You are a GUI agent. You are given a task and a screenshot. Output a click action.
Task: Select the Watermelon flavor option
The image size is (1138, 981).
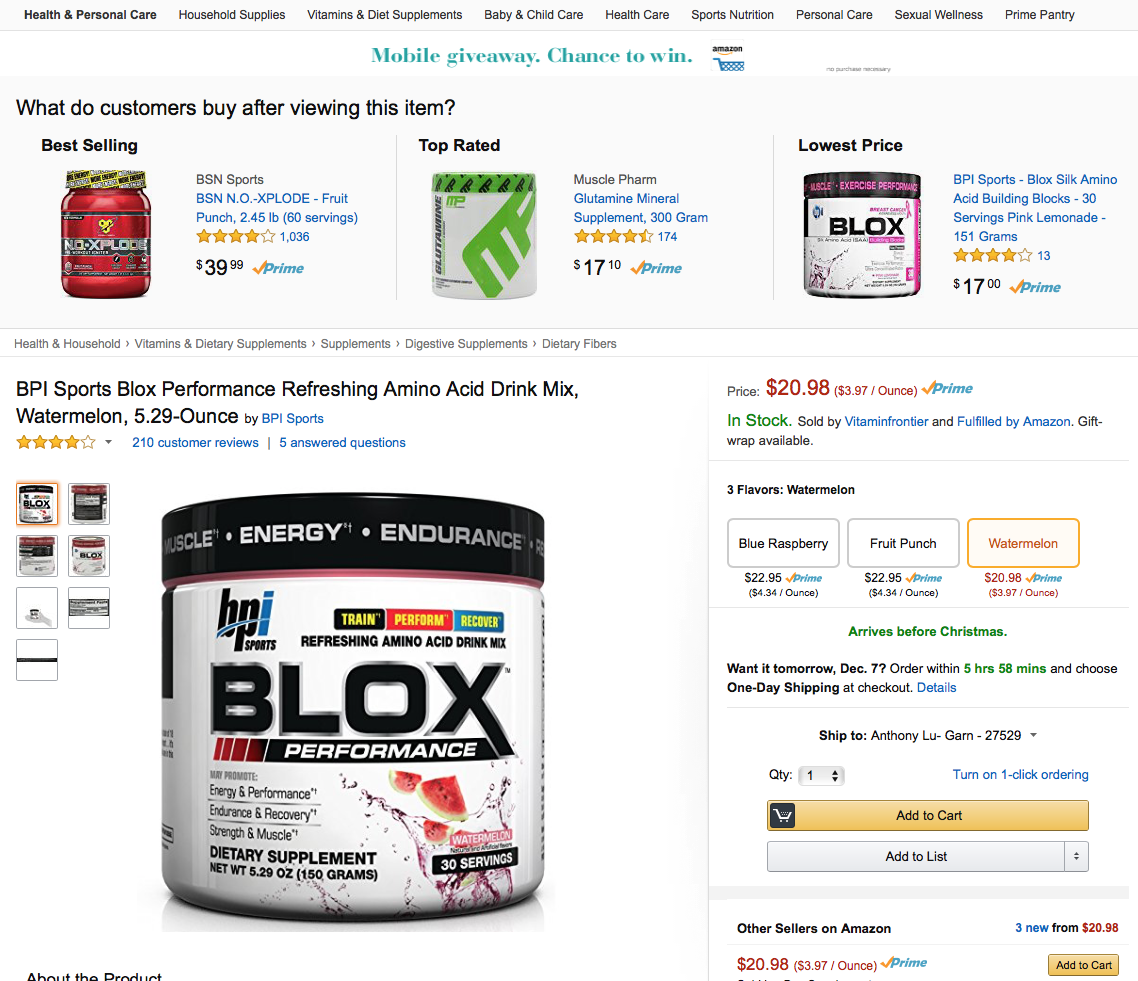tap(1023, 543)
